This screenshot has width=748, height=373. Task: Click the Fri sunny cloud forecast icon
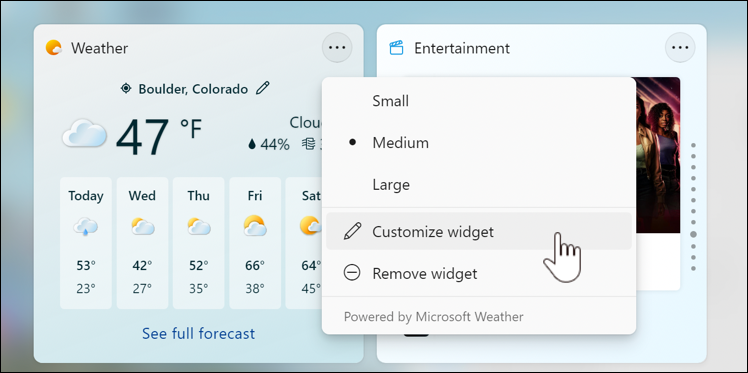[x=255, y=226]
